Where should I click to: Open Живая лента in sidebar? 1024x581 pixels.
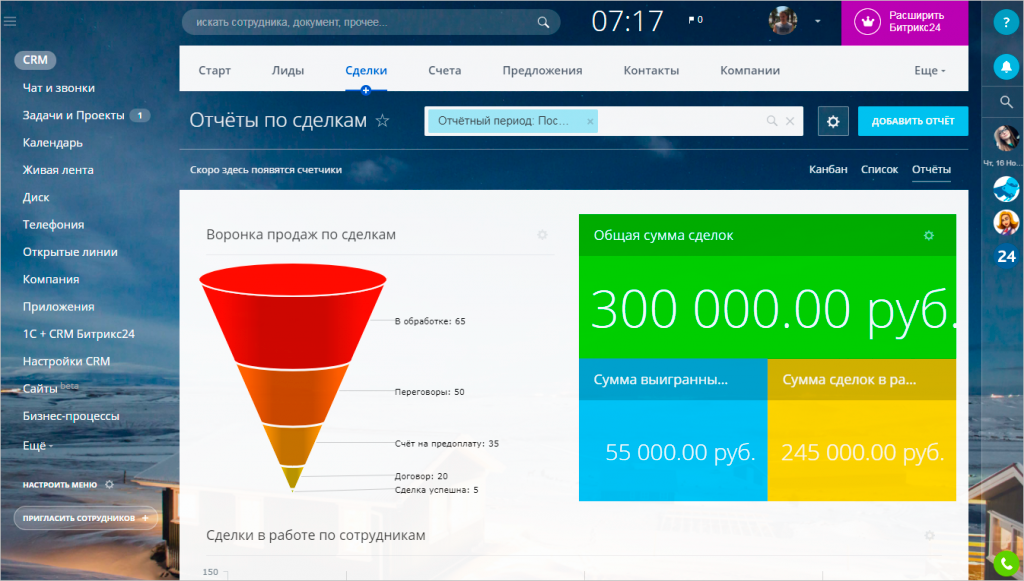pyautogui.click(x=58, y=170)
